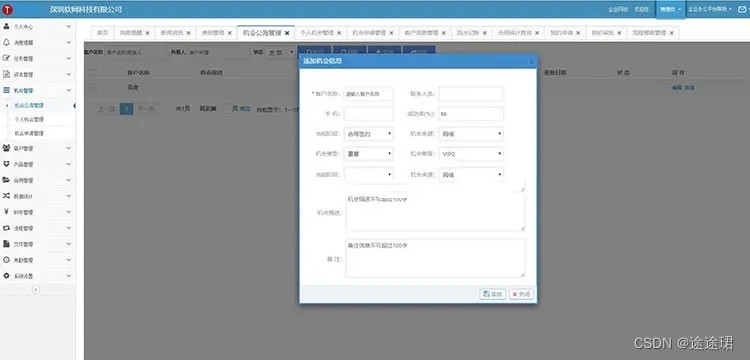The width and height of the screenshot is (750, 360).
Task: Click the group icon for 客户管理
Action: point(6,148)
